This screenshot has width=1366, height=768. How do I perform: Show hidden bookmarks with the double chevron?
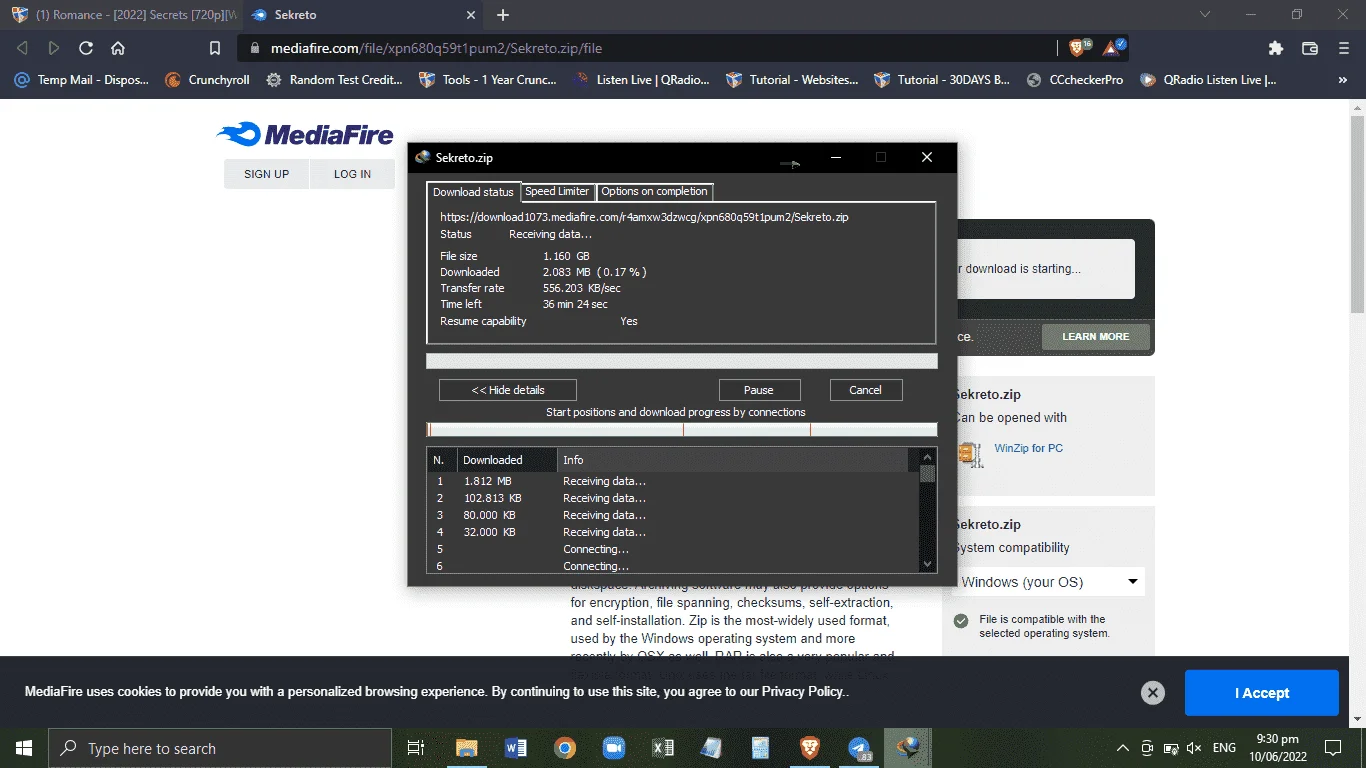pyautogui.click(x=1343, y=80)
